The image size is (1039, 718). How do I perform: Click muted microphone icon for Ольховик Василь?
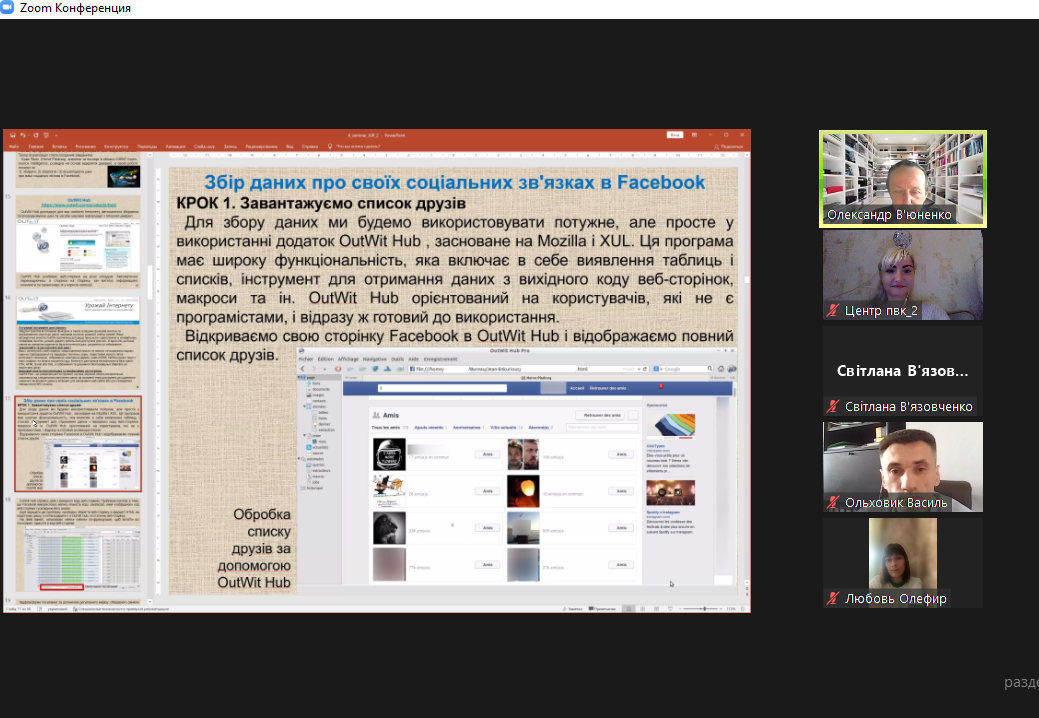[x=833, y=503]
